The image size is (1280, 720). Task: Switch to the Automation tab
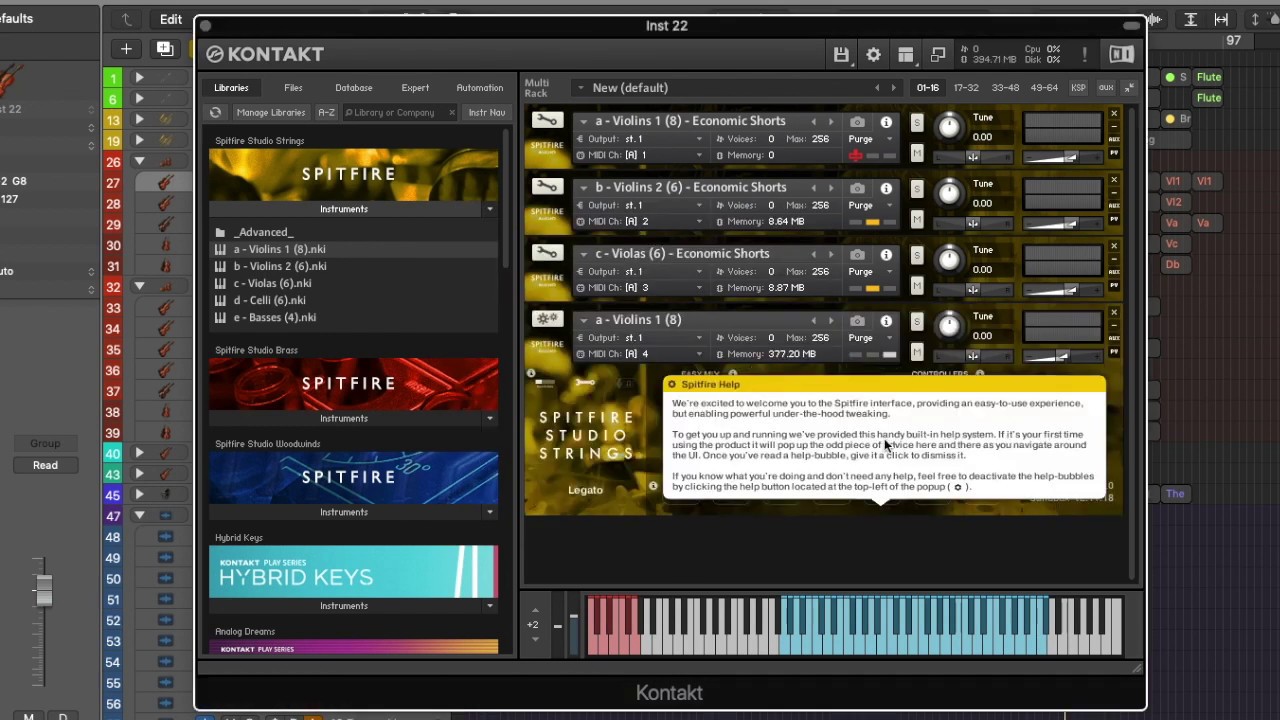coord(480,88)
